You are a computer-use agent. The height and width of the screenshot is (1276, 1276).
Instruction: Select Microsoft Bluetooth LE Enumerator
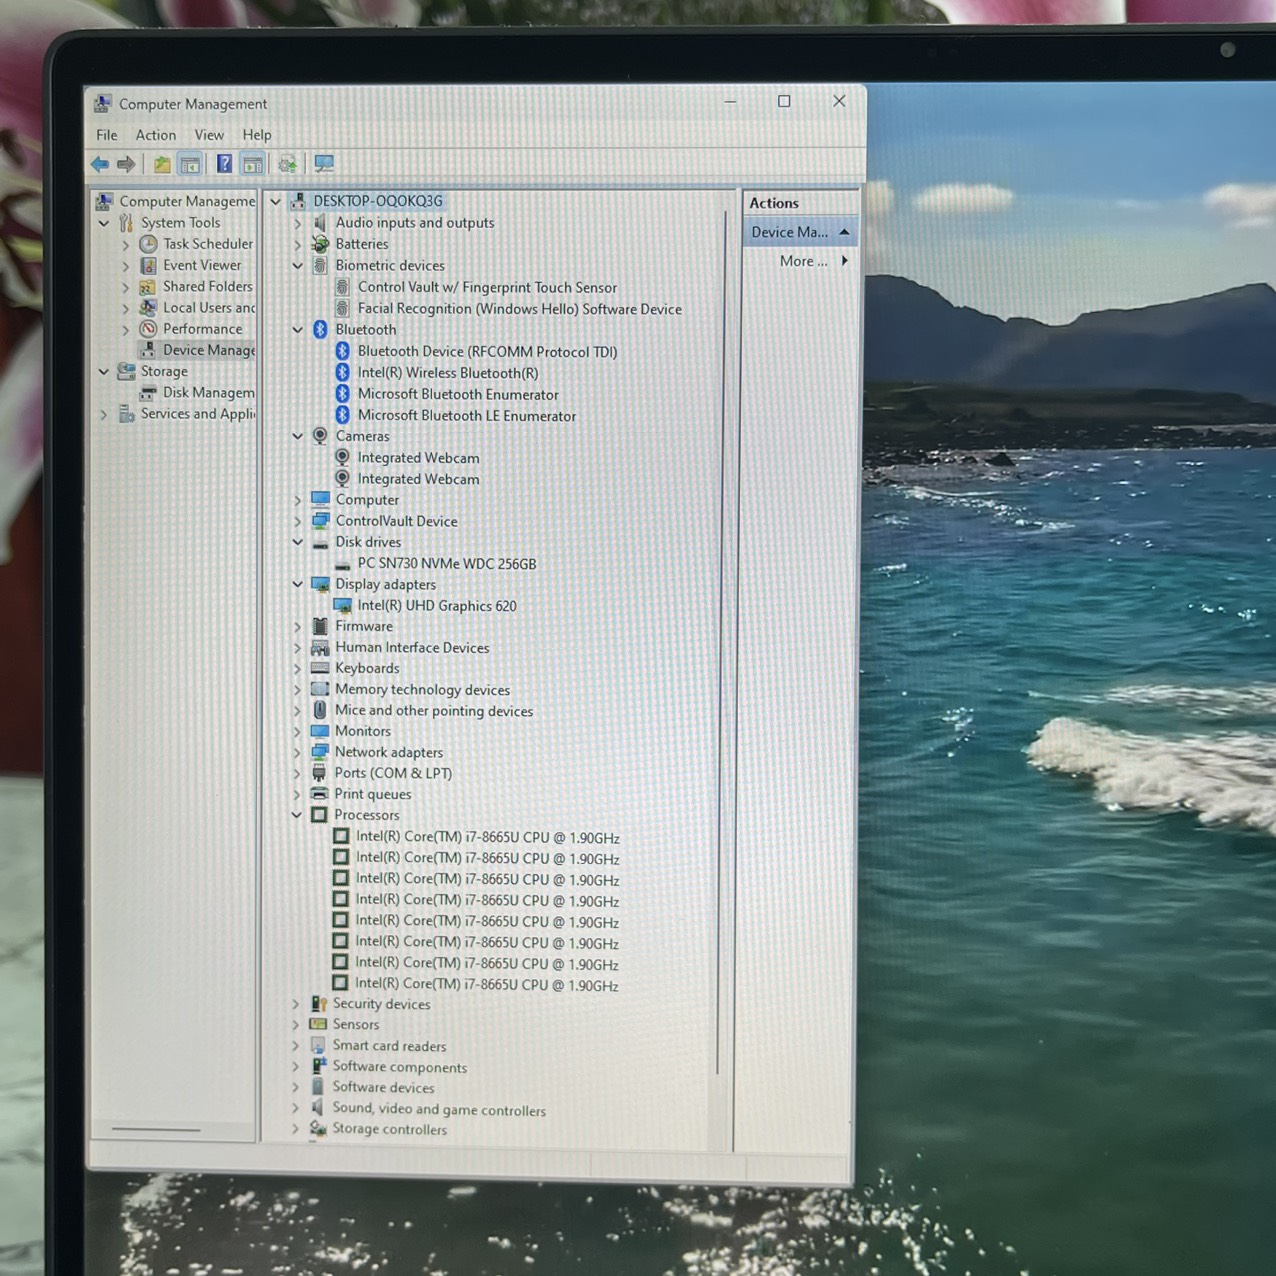pos(467,416)
